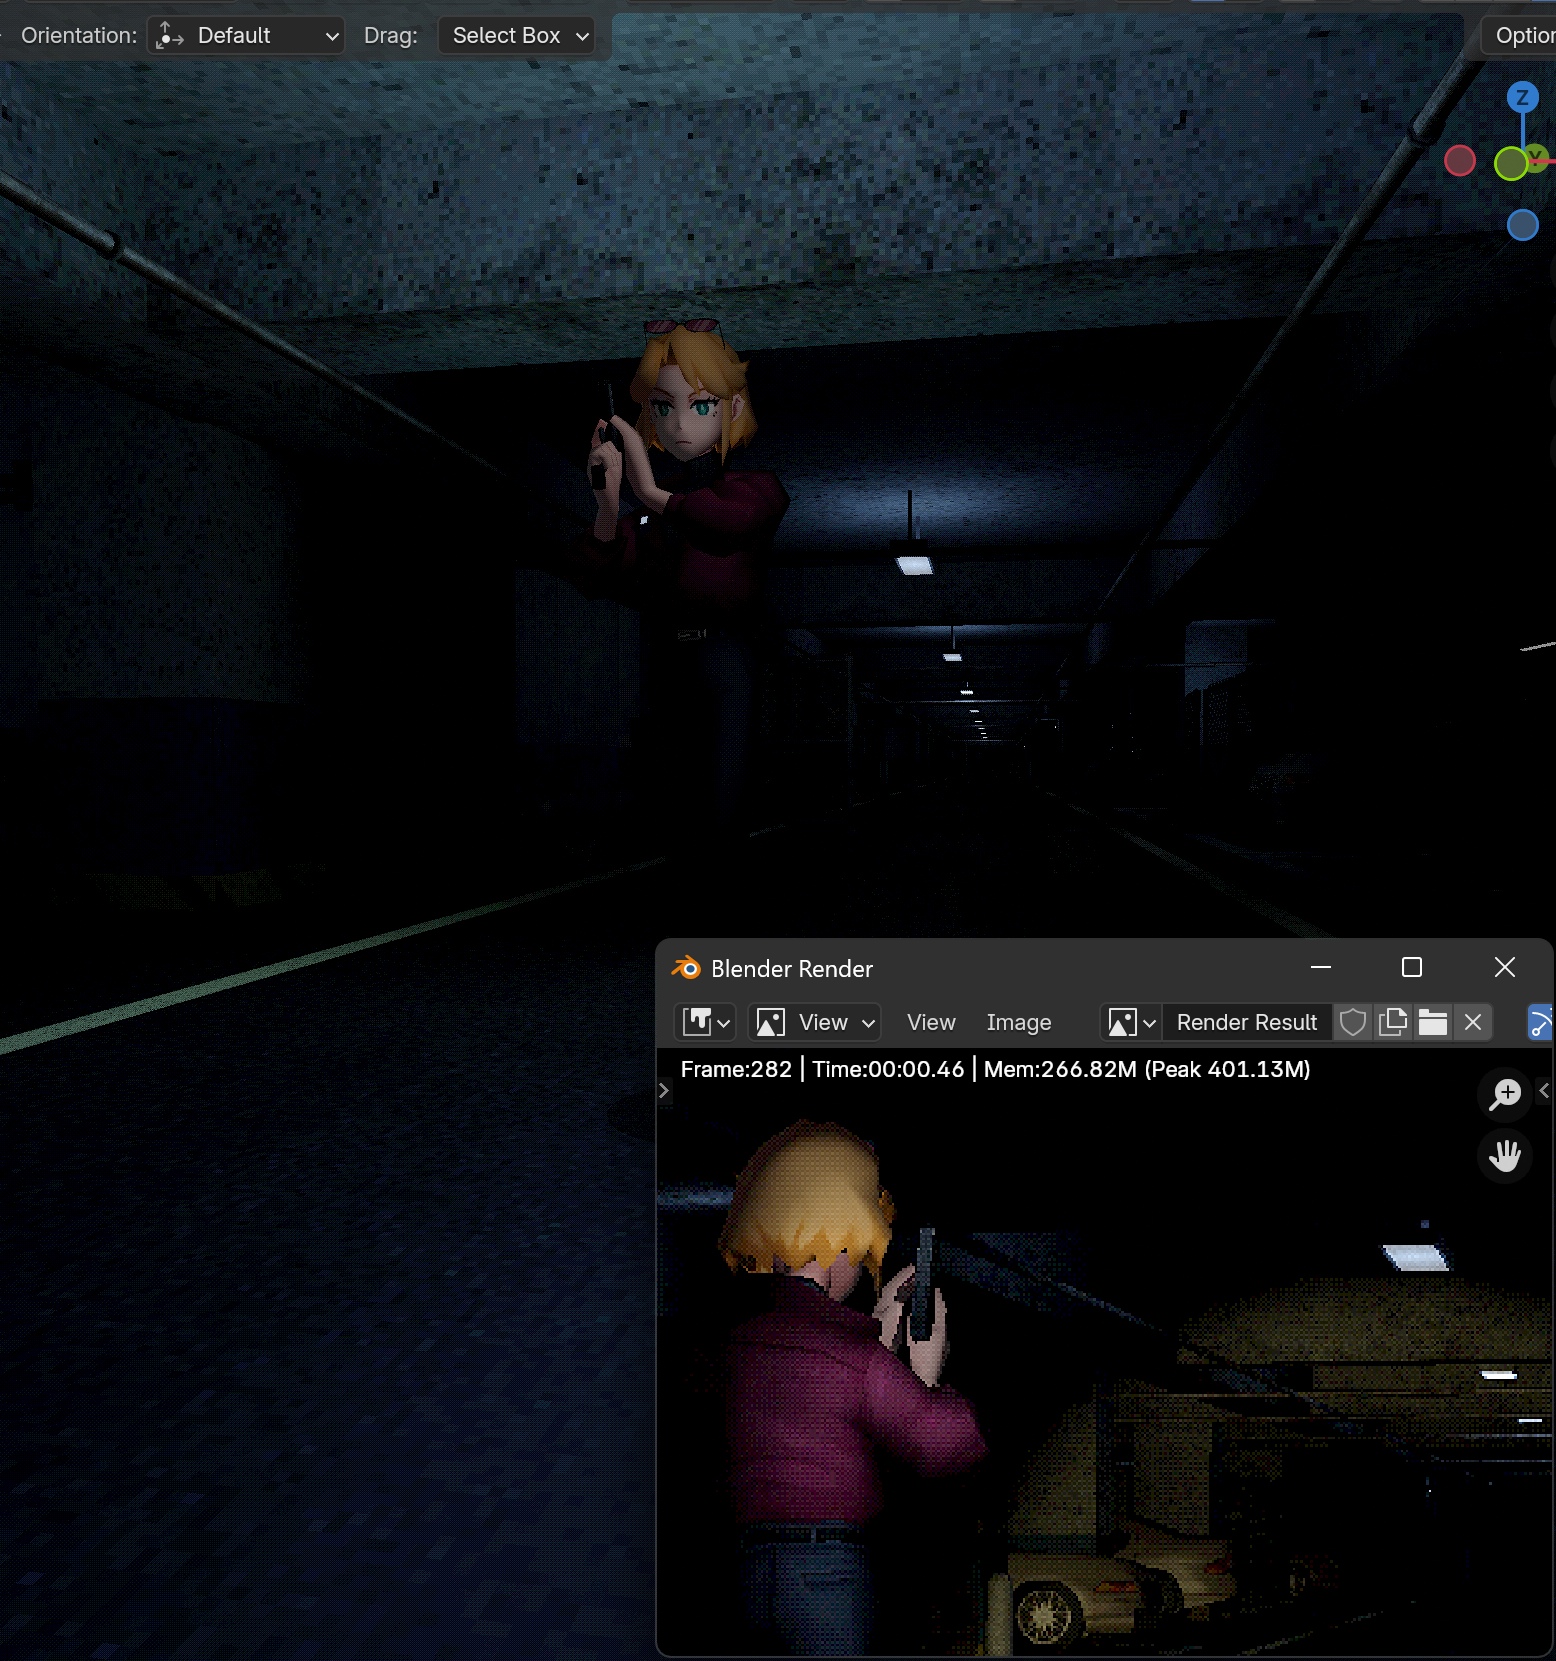Expand left toolbar arrow in render window
This screenshot has height=1661, width=1556.
point(663,1090)
